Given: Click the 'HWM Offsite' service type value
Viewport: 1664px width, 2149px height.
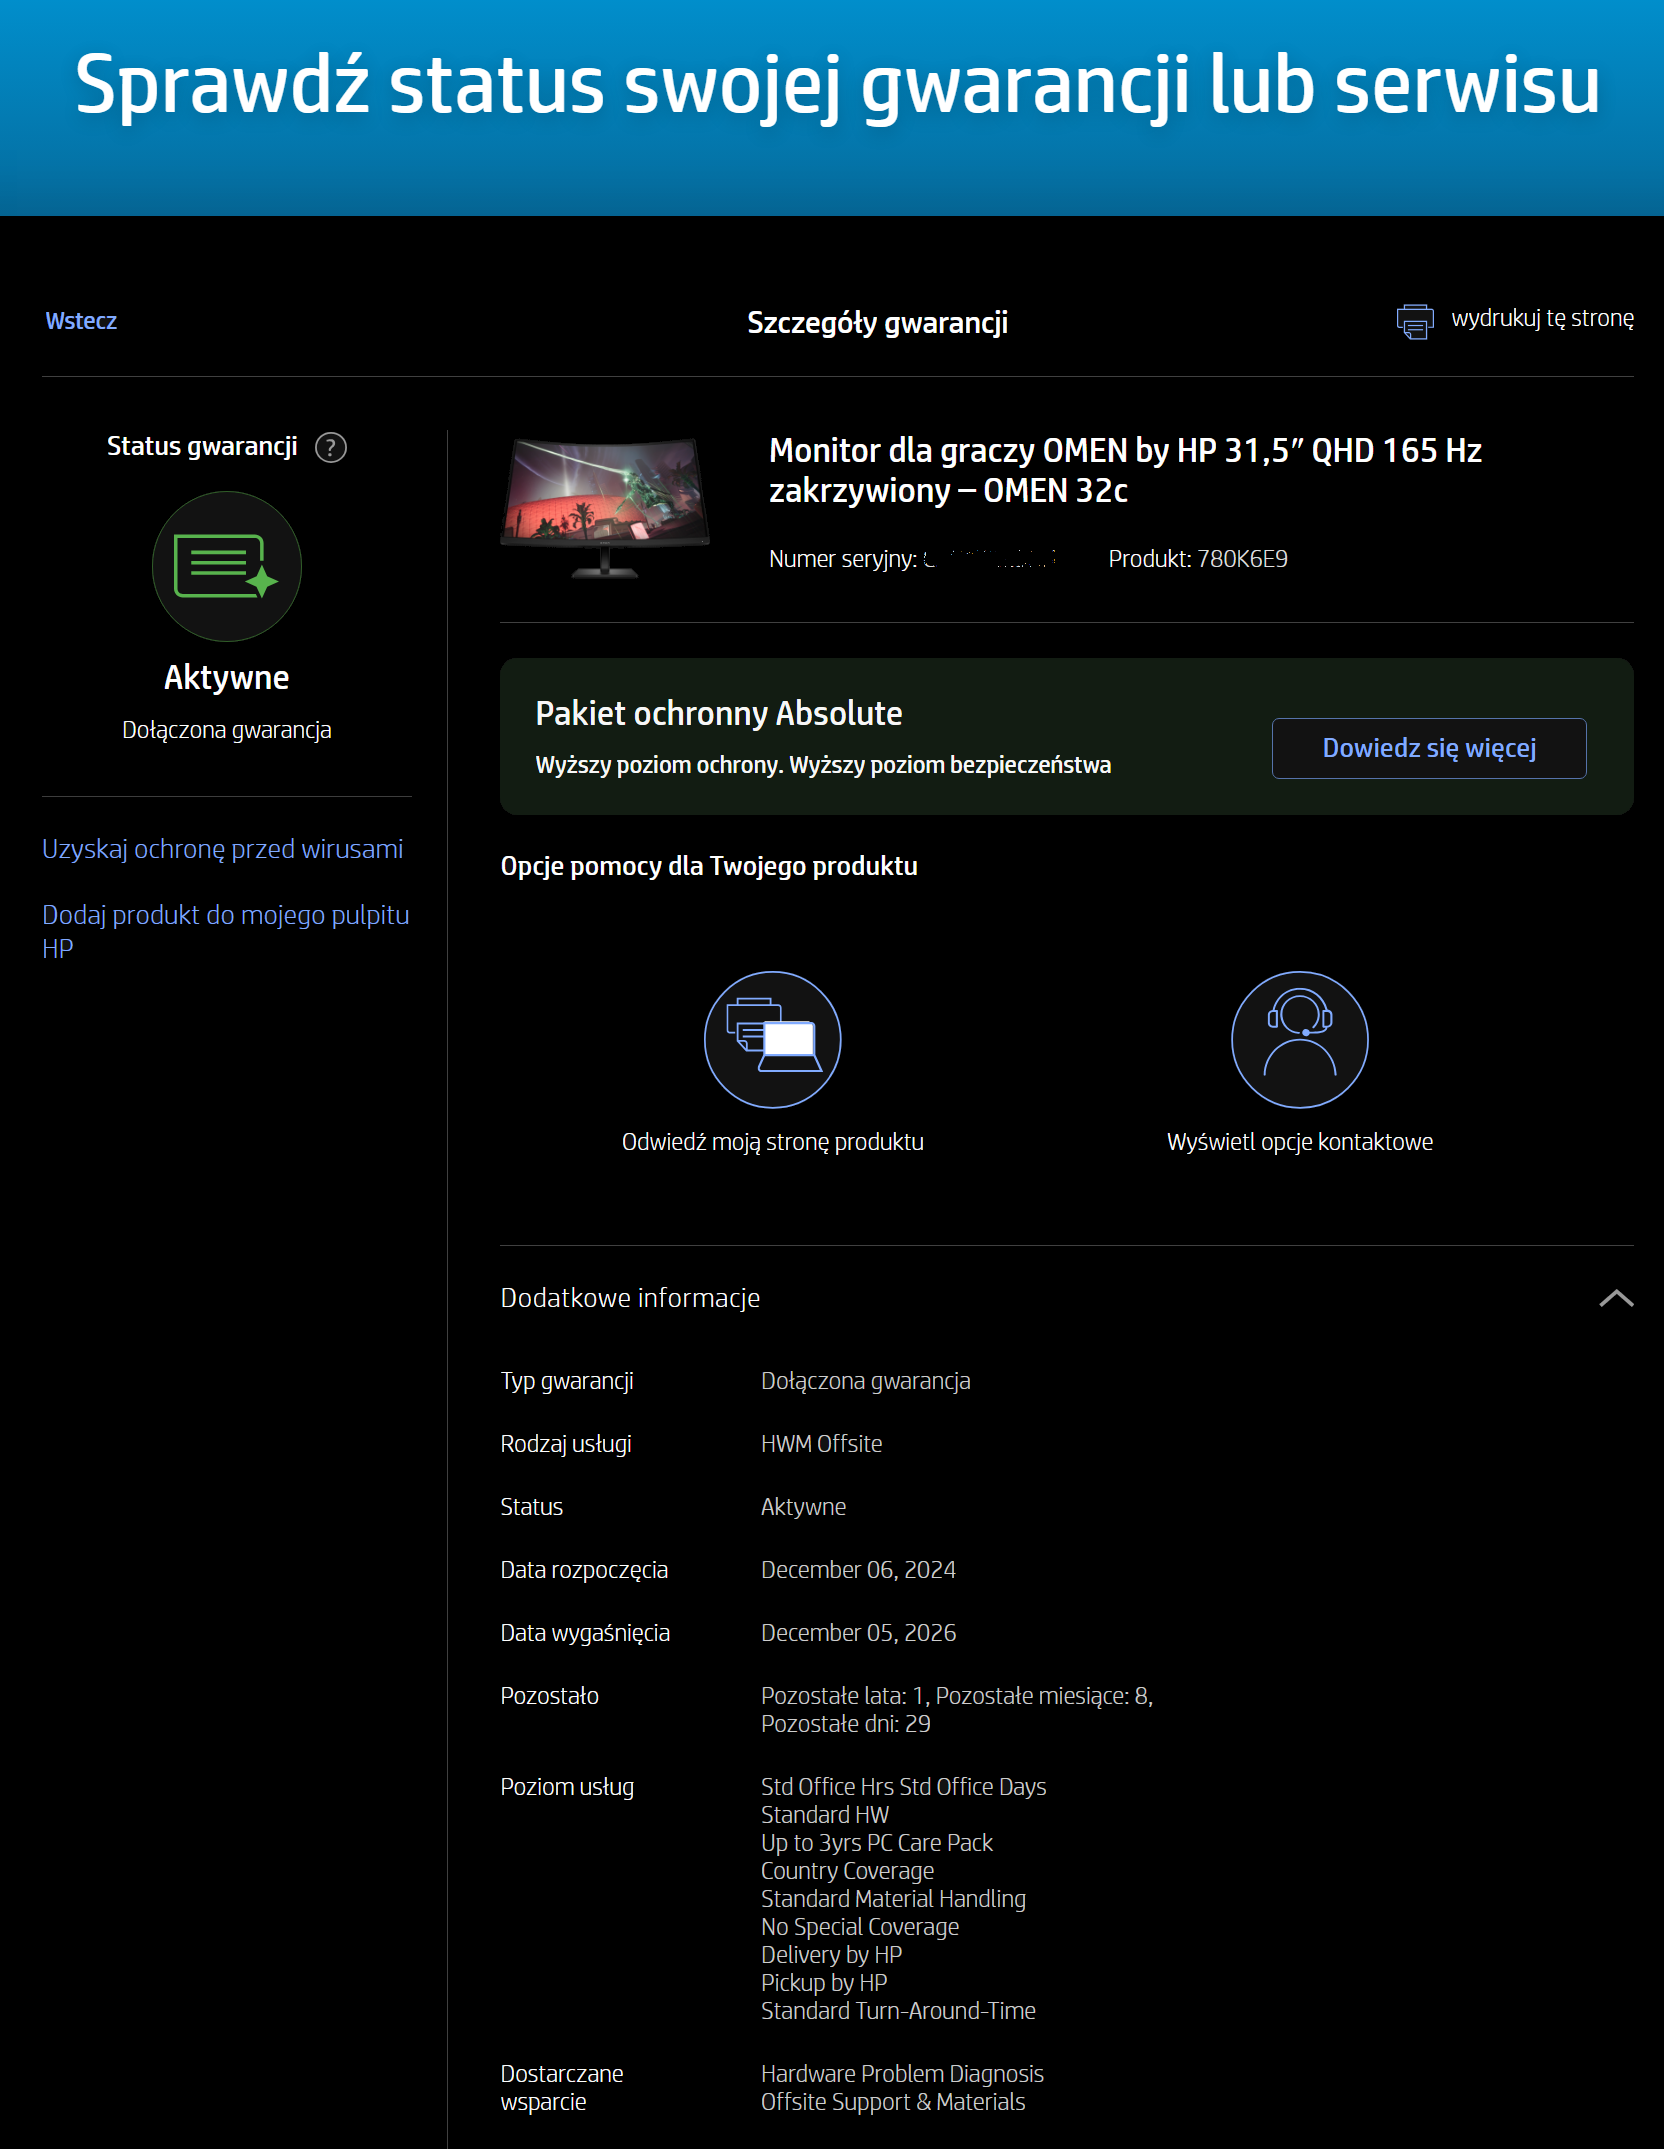Looking at the screenshot, I should pyautogui.click(x=822, y=1444).
